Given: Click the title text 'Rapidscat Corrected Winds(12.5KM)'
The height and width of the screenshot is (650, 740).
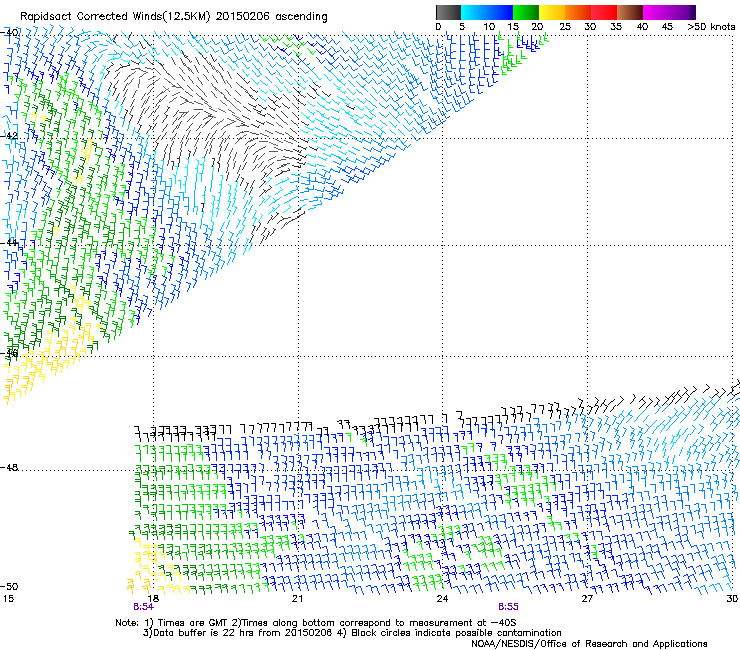Looking at the screenshot, I should [116, 17].
